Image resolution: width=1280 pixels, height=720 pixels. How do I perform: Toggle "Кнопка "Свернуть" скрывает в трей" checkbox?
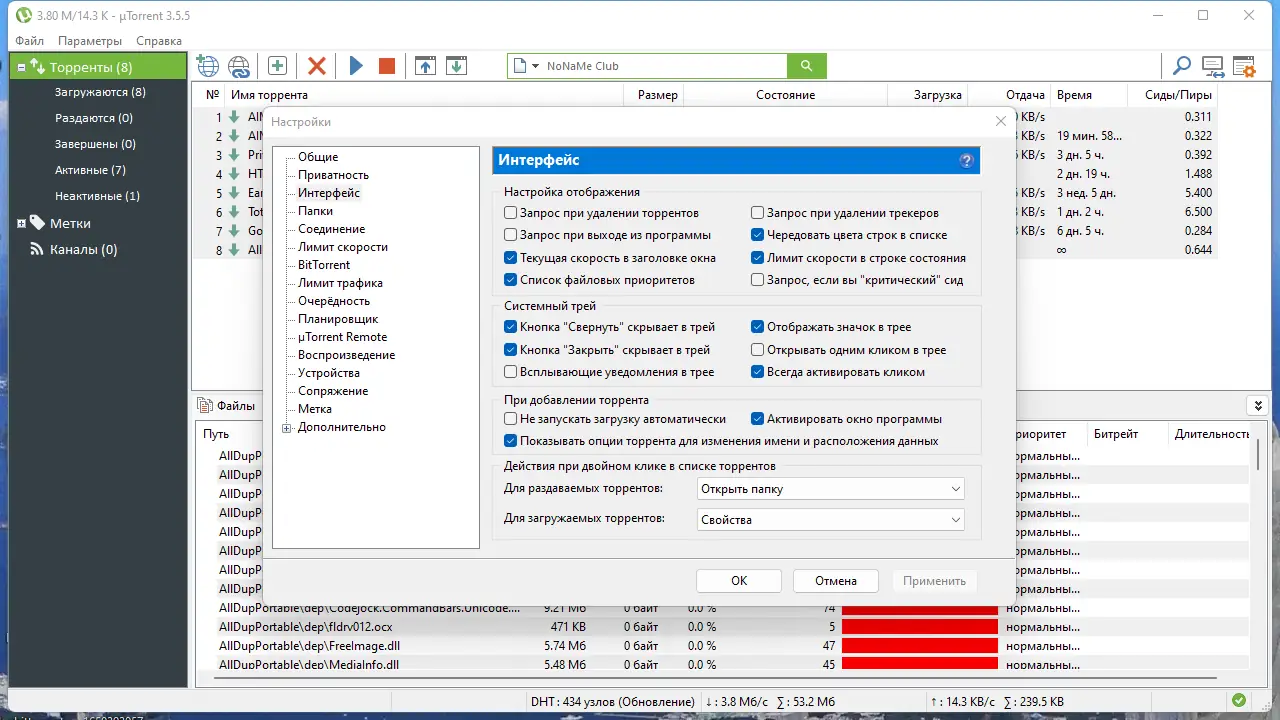511,327
